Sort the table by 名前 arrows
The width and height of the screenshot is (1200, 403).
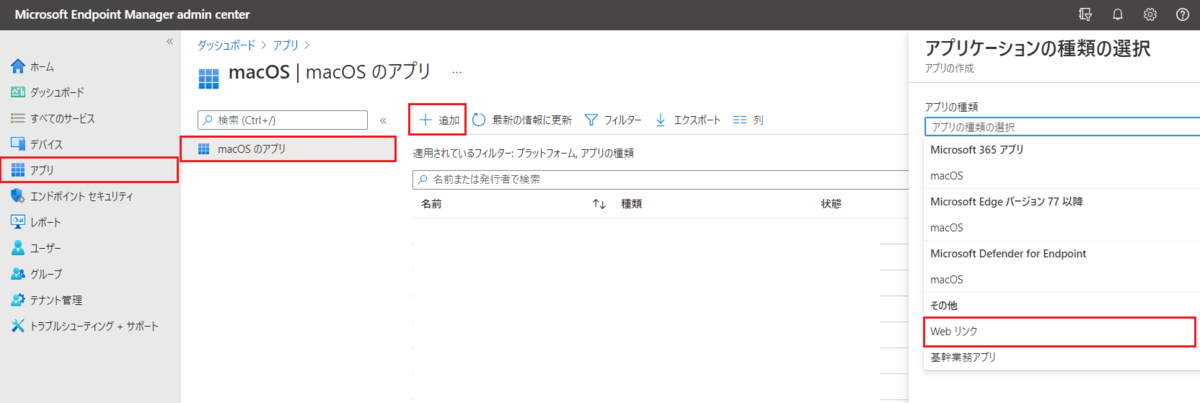pyautogui.click(x=600, y=204)
